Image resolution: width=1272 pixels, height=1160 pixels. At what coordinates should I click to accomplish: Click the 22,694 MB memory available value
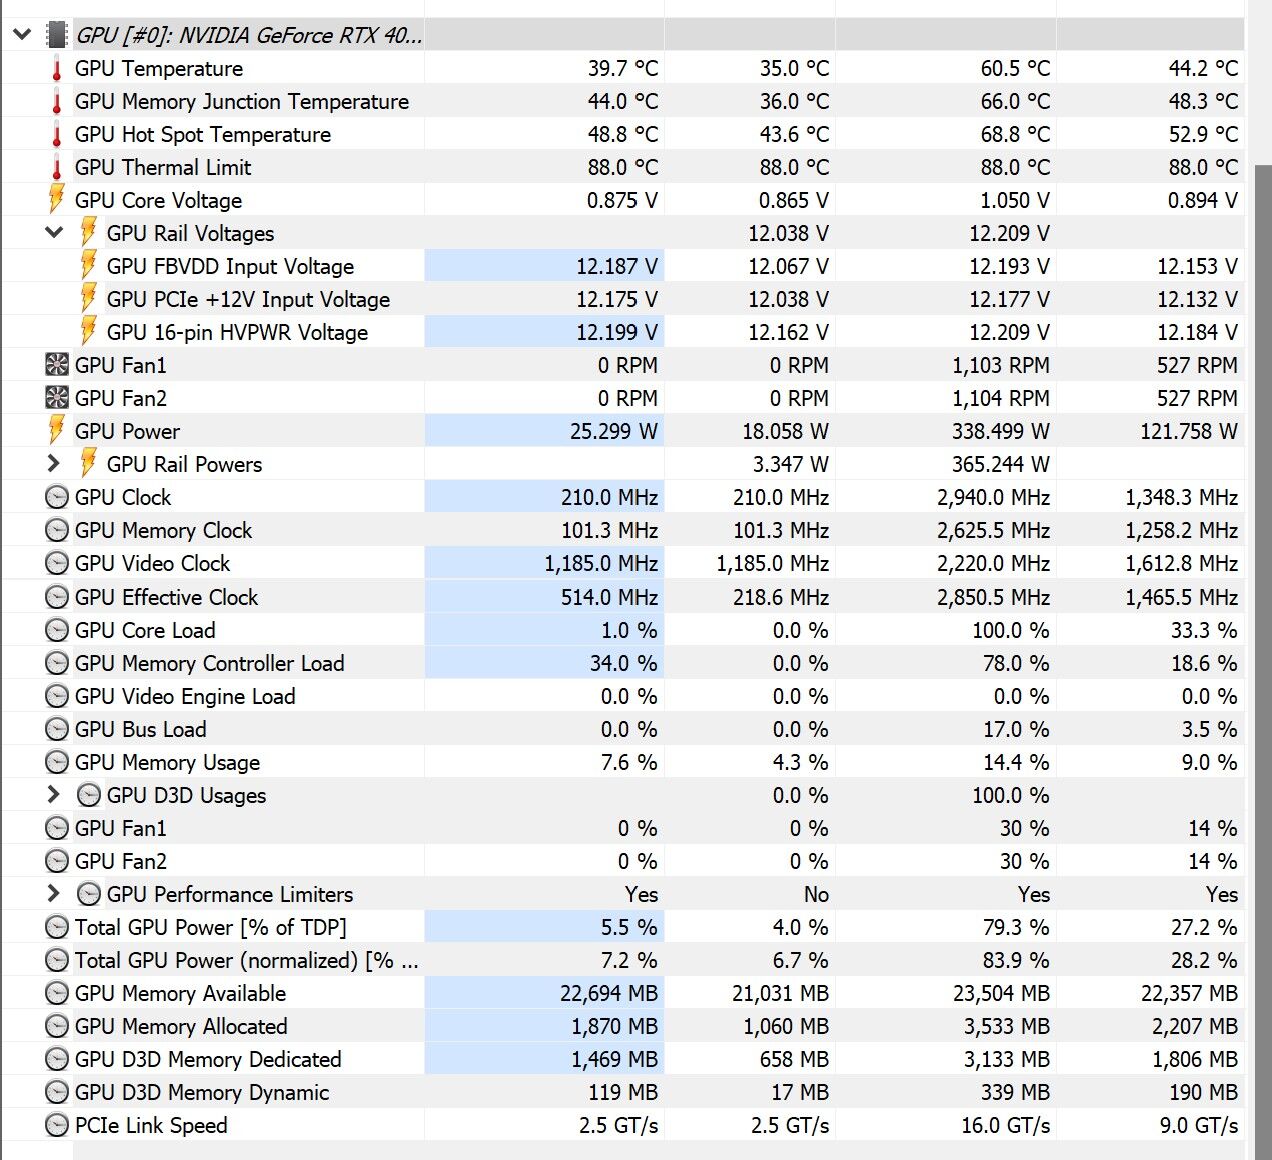[609, 993]
